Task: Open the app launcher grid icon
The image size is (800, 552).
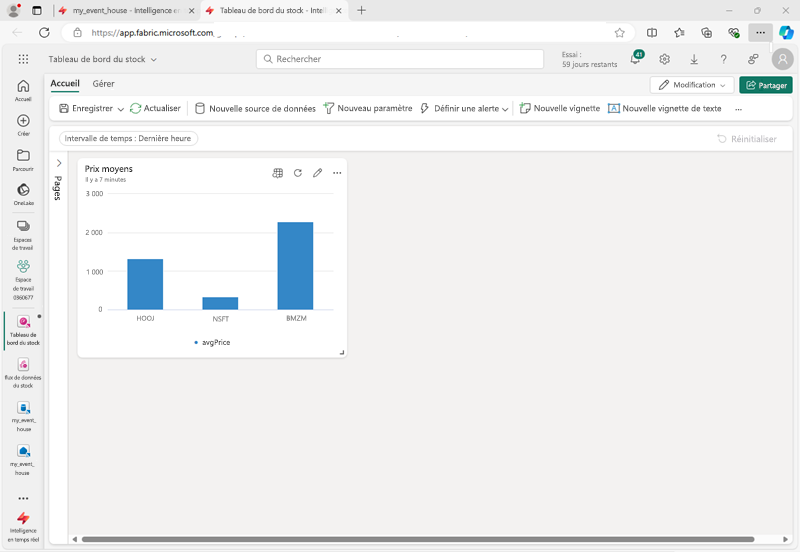Action: [x=23, y=59]
